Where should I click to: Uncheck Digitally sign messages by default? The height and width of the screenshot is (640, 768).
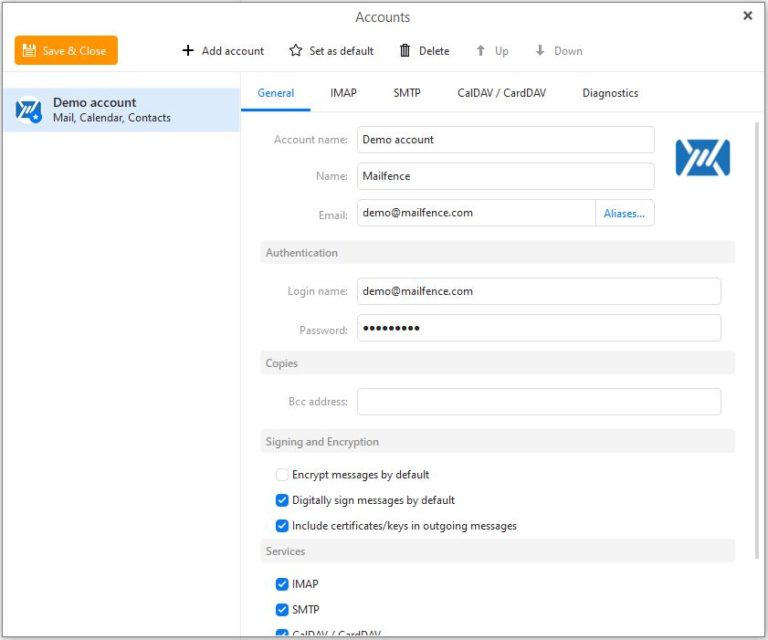coord(282,500)
